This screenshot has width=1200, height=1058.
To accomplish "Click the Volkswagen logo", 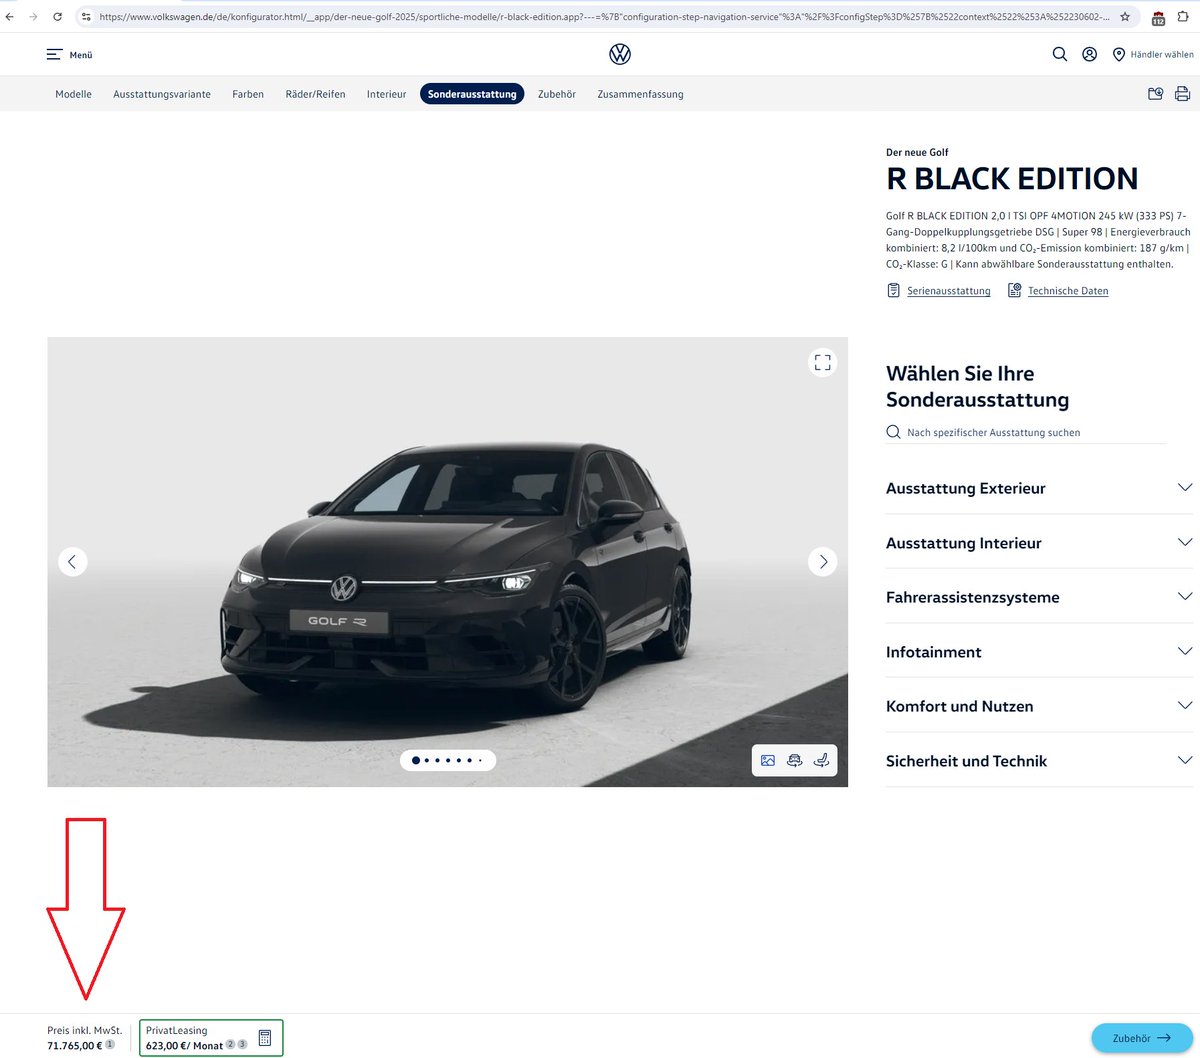I will pyautogui.click(x=620, y=54).
